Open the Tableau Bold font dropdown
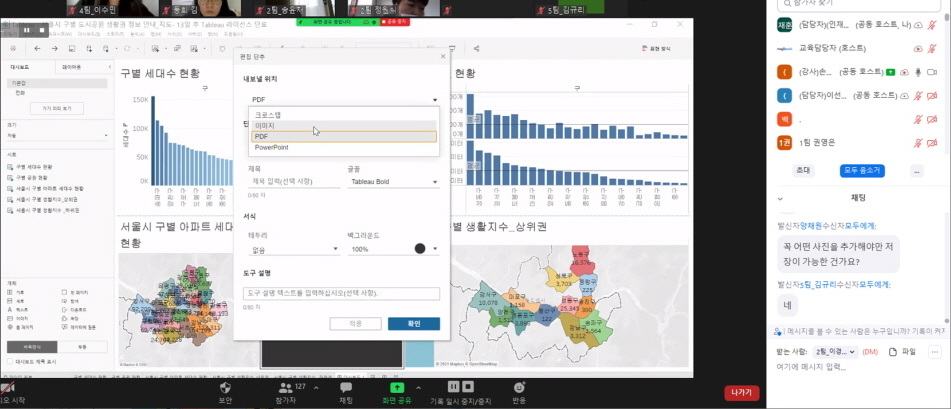This screenshot has height=409, width=951. (x=393, y=181)
